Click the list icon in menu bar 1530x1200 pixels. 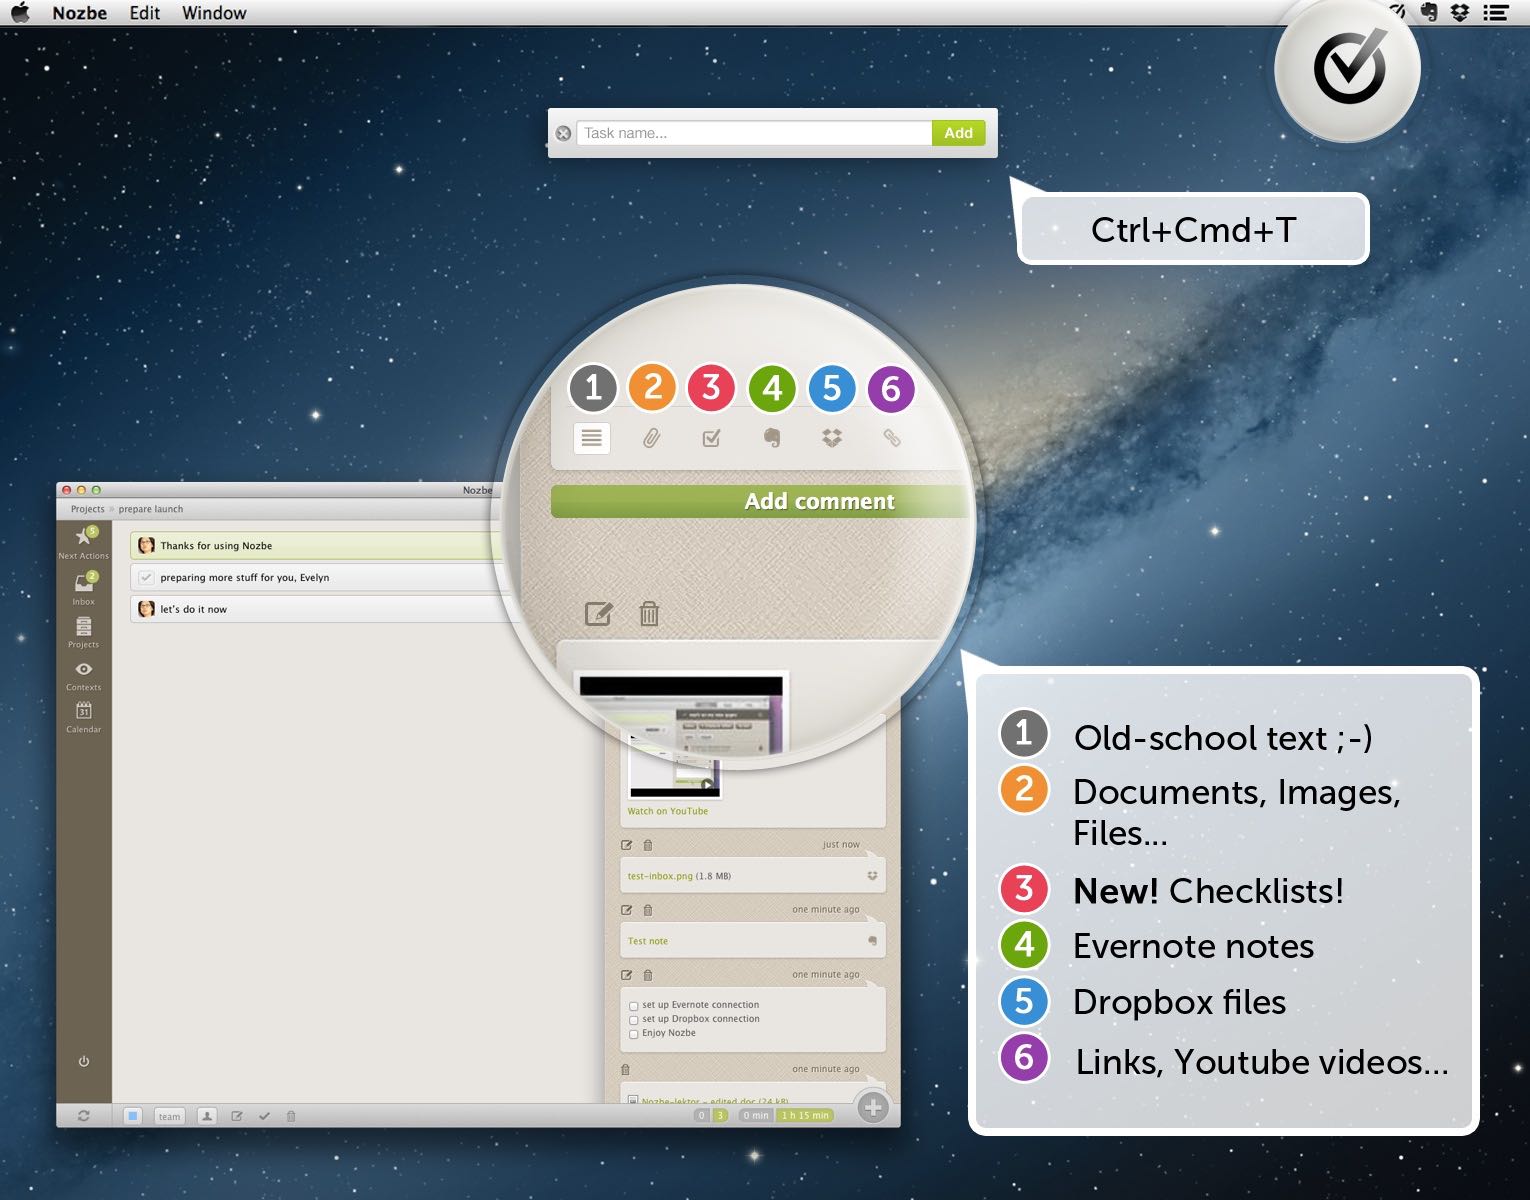coord(1496,12)
